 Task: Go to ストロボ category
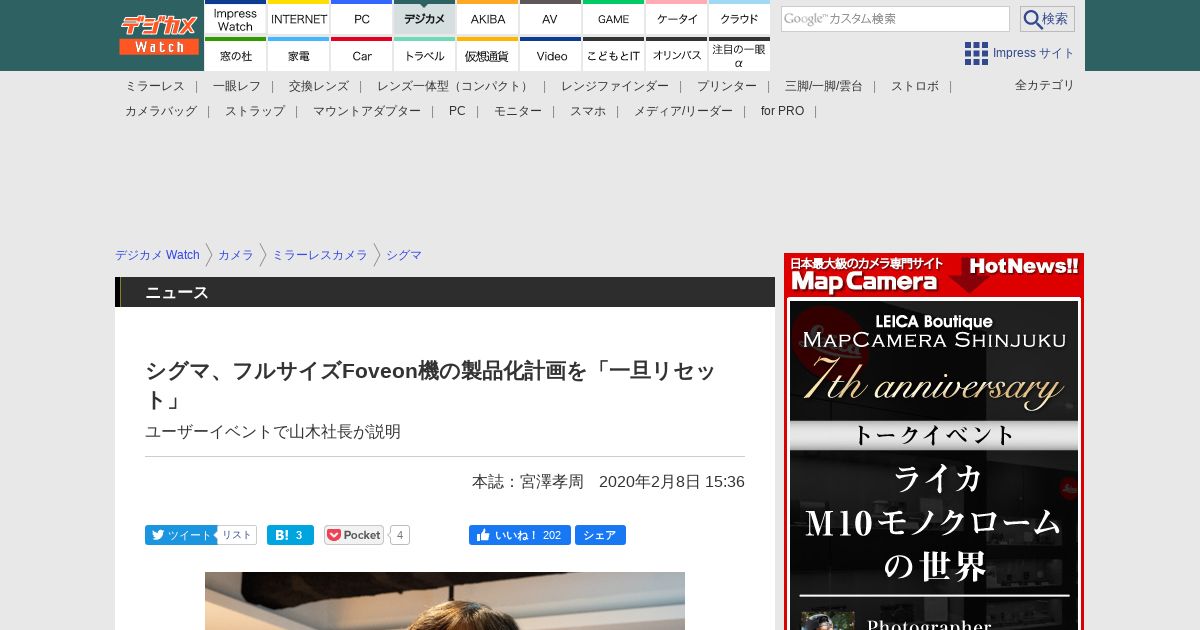915,86
